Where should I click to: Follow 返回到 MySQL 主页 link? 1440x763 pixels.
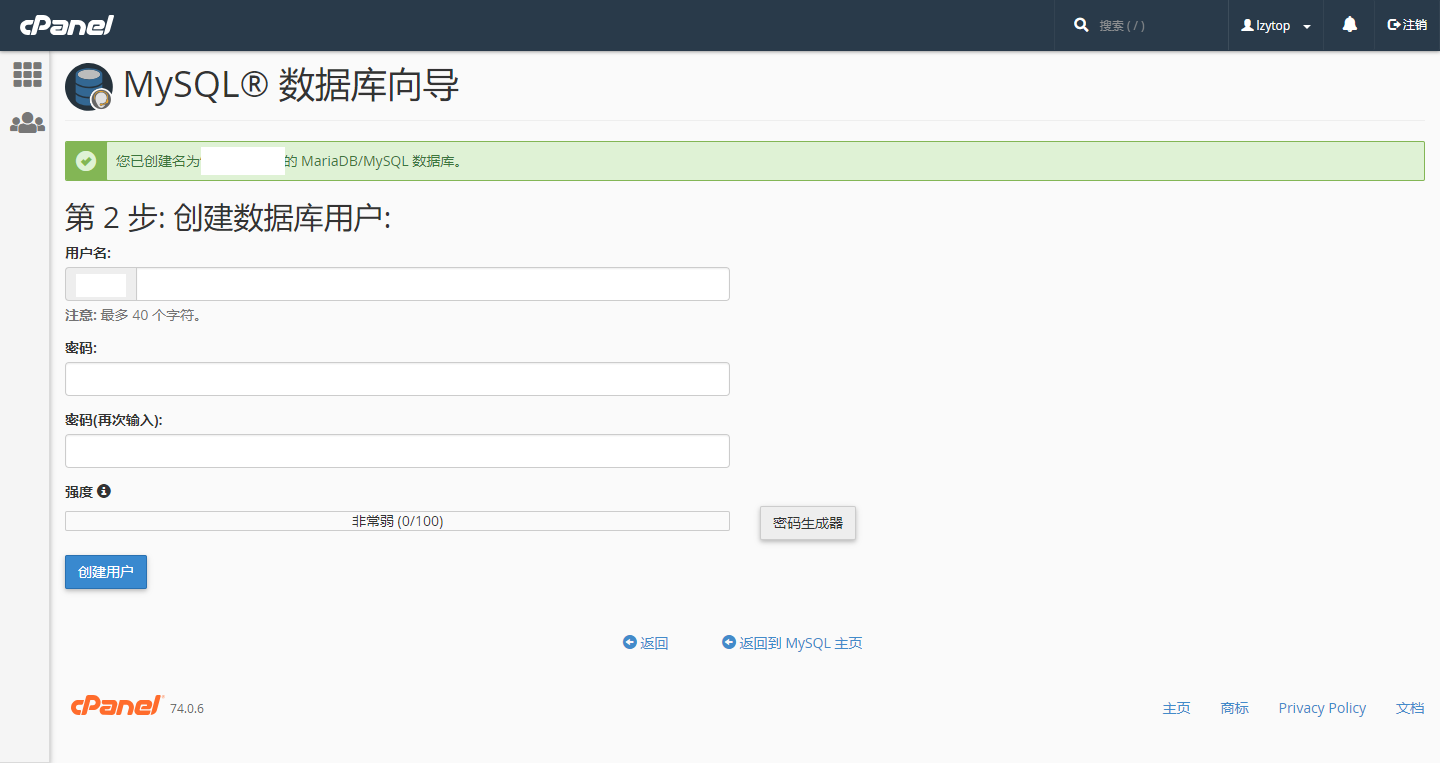[792, 643]
